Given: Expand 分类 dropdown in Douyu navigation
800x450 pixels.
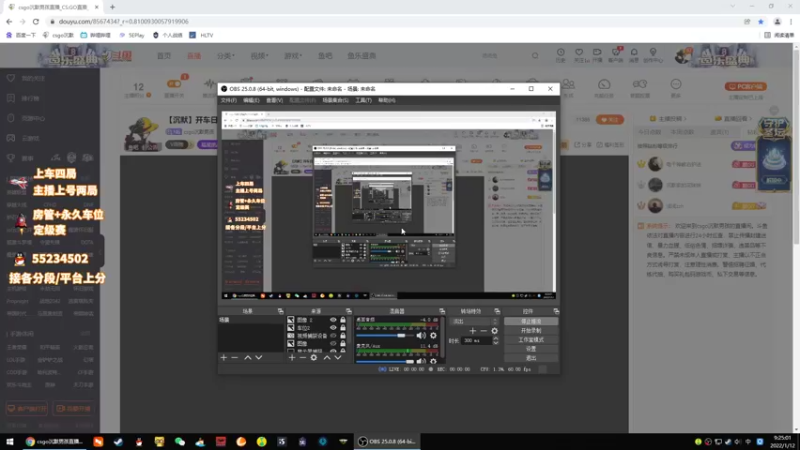Looking at the screenshot, I should [x=226, y=56].
